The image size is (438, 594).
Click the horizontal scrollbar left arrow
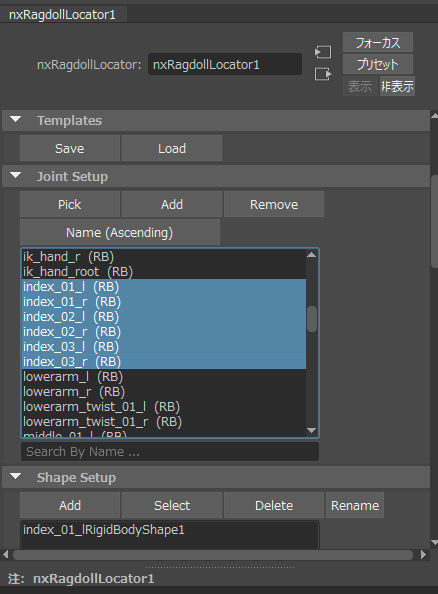click(x=5, y=555)
